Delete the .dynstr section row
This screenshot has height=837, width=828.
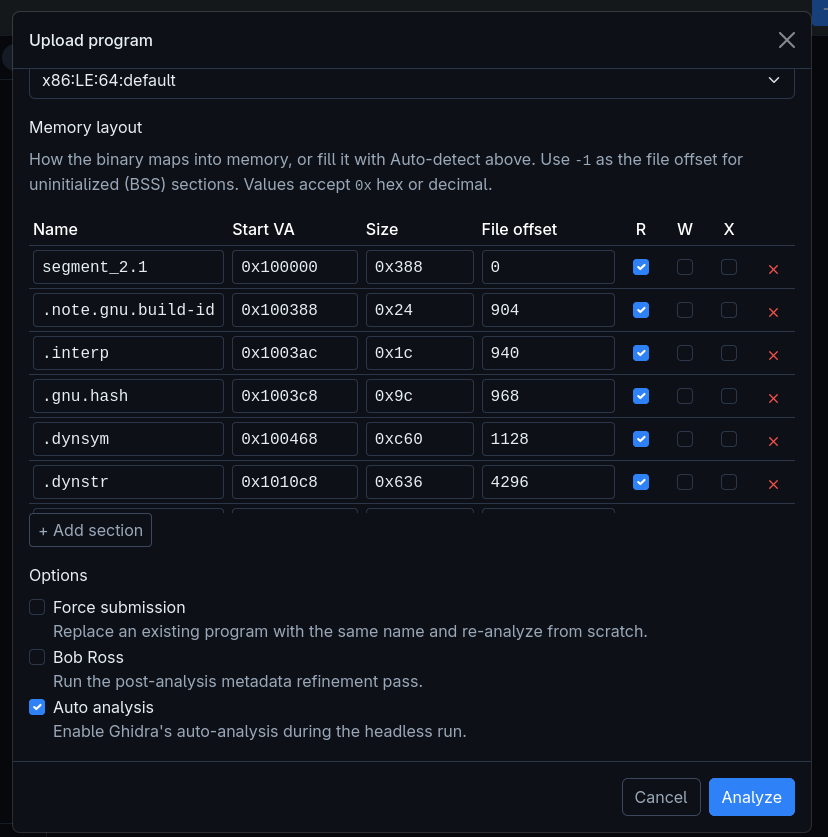coord(773,484)
